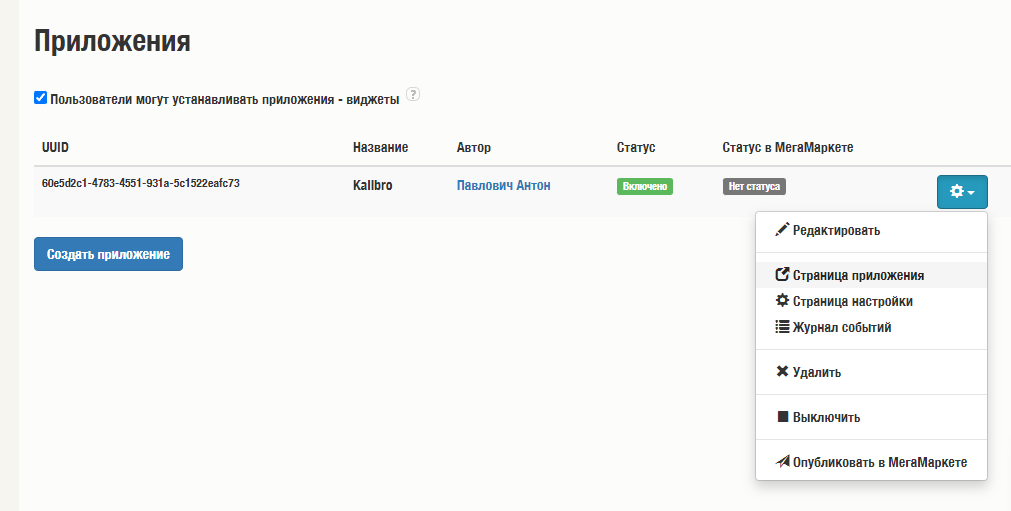Toggle the widgets installation checkbox
Viewport: 1011px width, 511px height.
pos(41,98)
